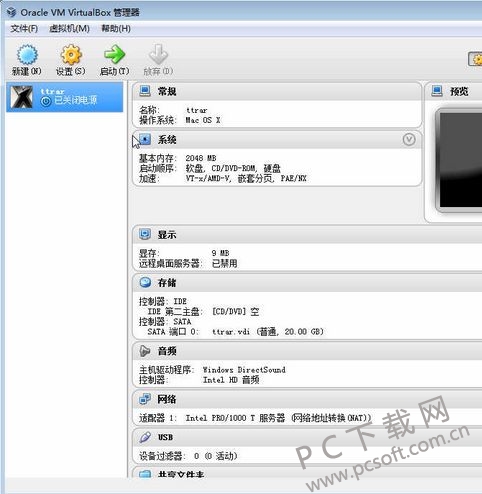The height and width of the screenshot is (494, 482).
Task: Click the acceleration value 'VT-x/AMD-V'
Action: [x=208, y=179]
